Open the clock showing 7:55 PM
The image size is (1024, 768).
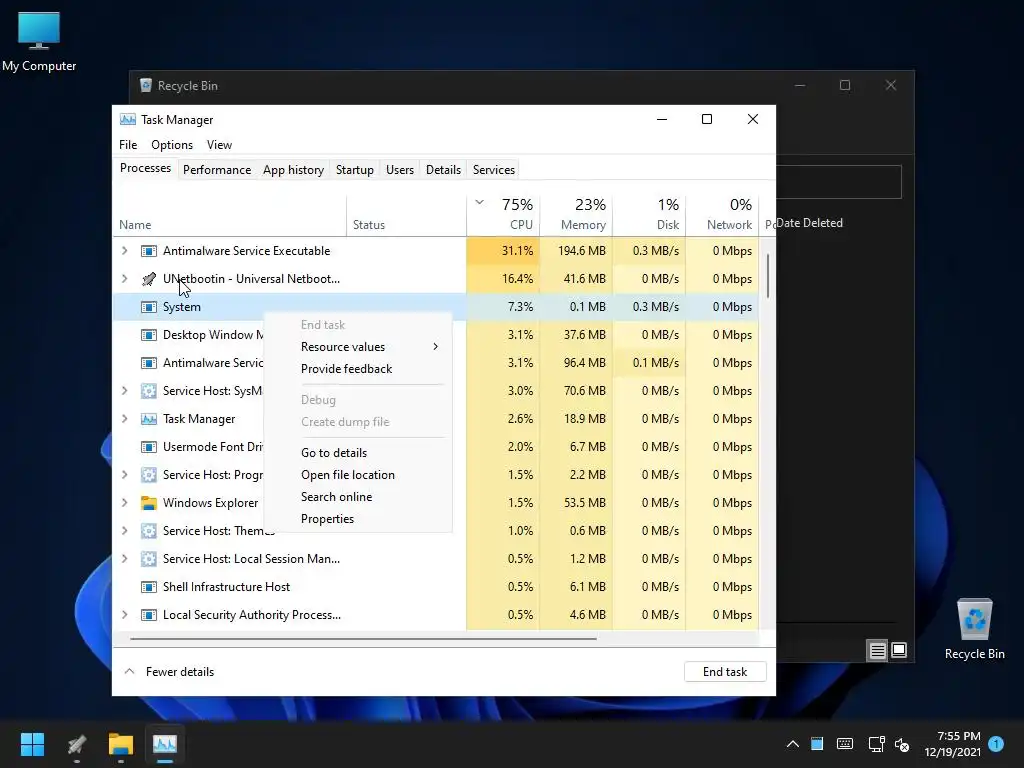(953, 744)
